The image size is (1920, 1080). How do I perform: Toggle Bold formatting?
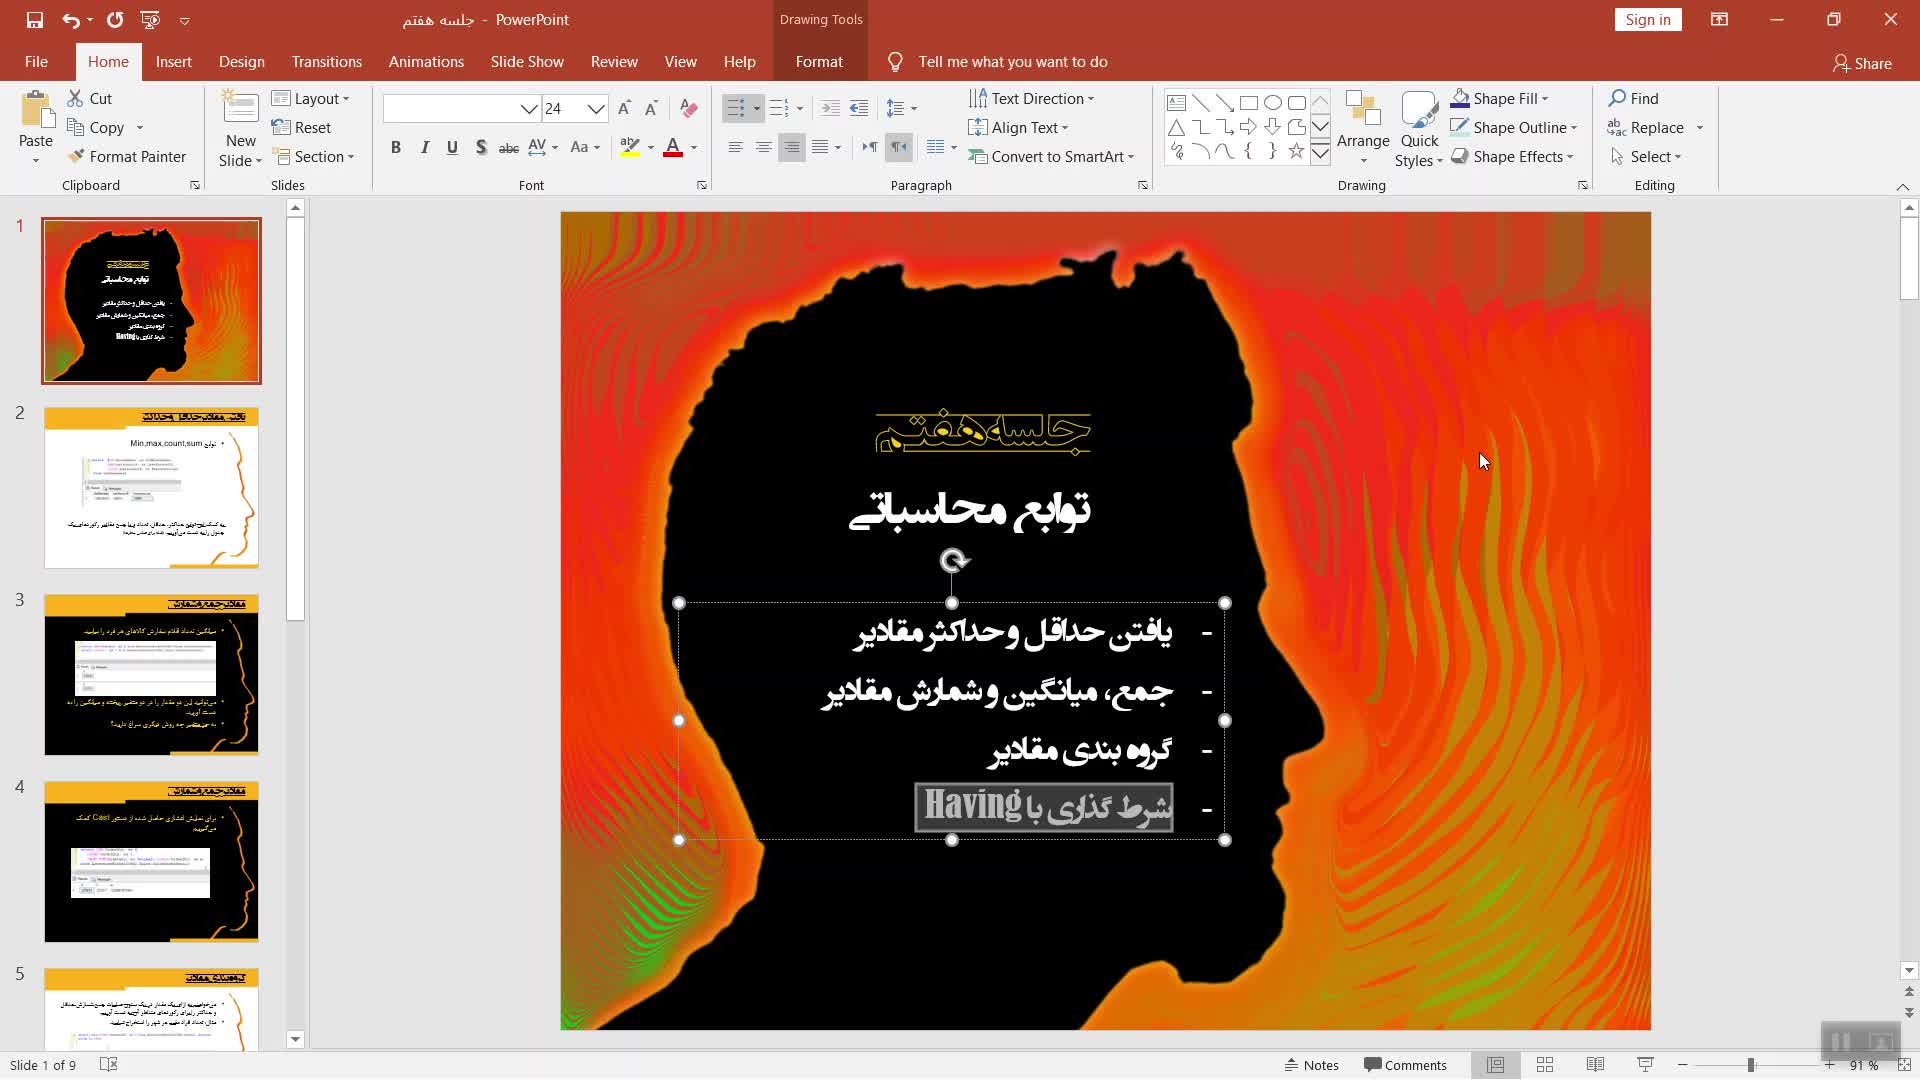point(396,148)
